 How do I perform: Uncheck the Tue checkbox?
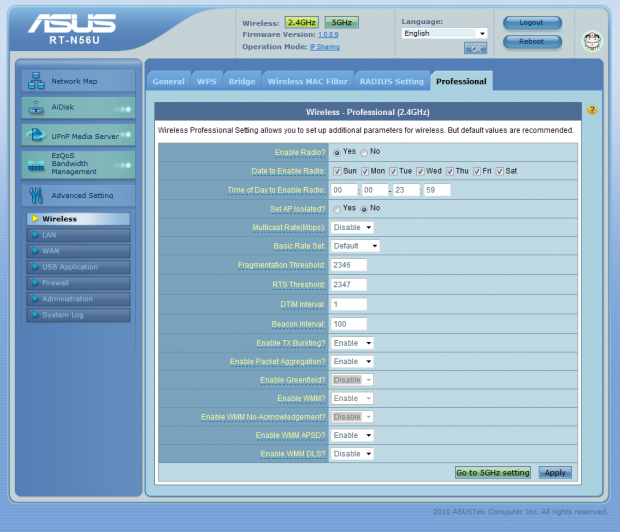click(x=393, y=171)
